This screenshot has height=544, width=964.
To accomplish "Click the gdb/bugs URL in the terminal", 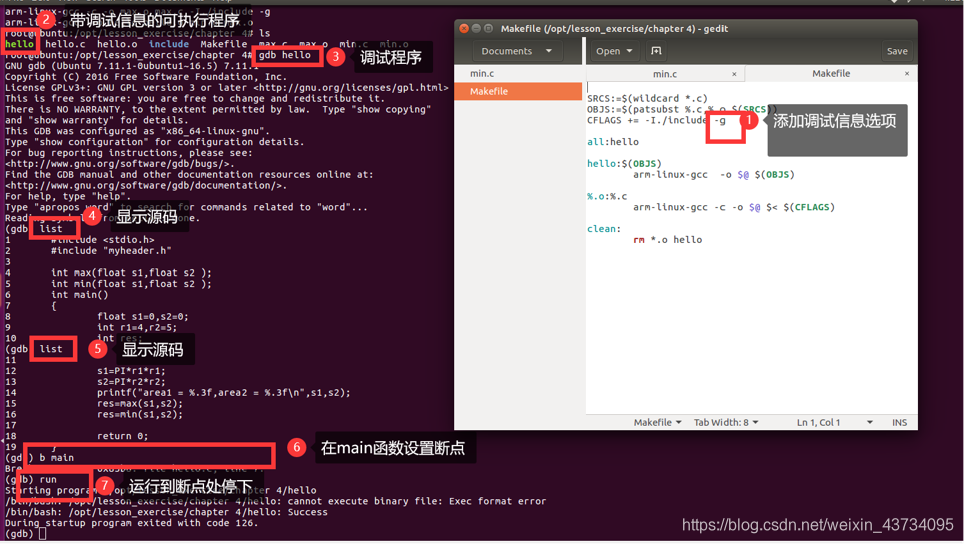I will (119, 164).
